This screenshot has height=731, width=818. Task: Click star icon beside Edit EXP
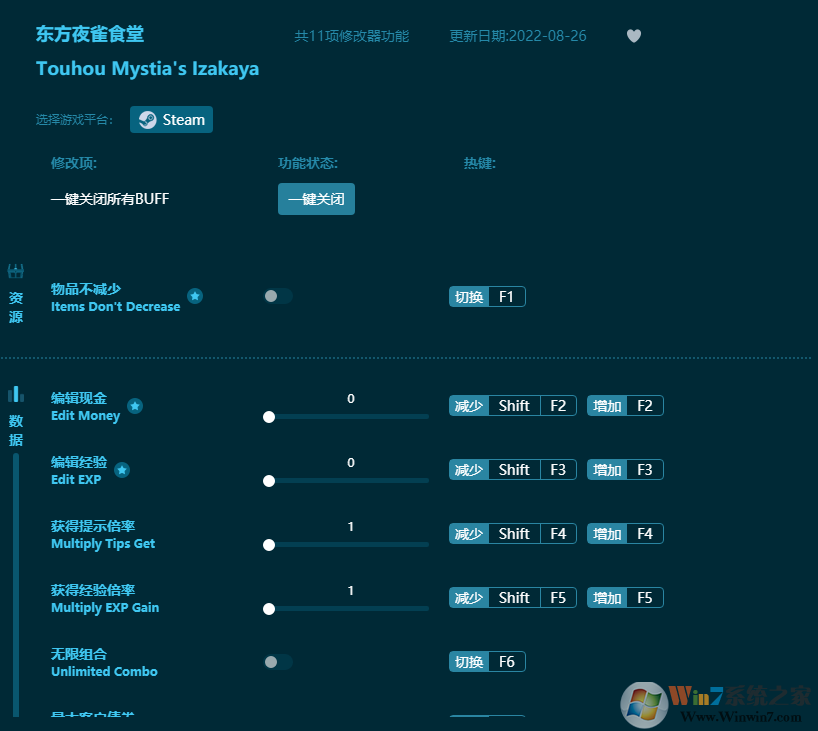tap(121, 470)
